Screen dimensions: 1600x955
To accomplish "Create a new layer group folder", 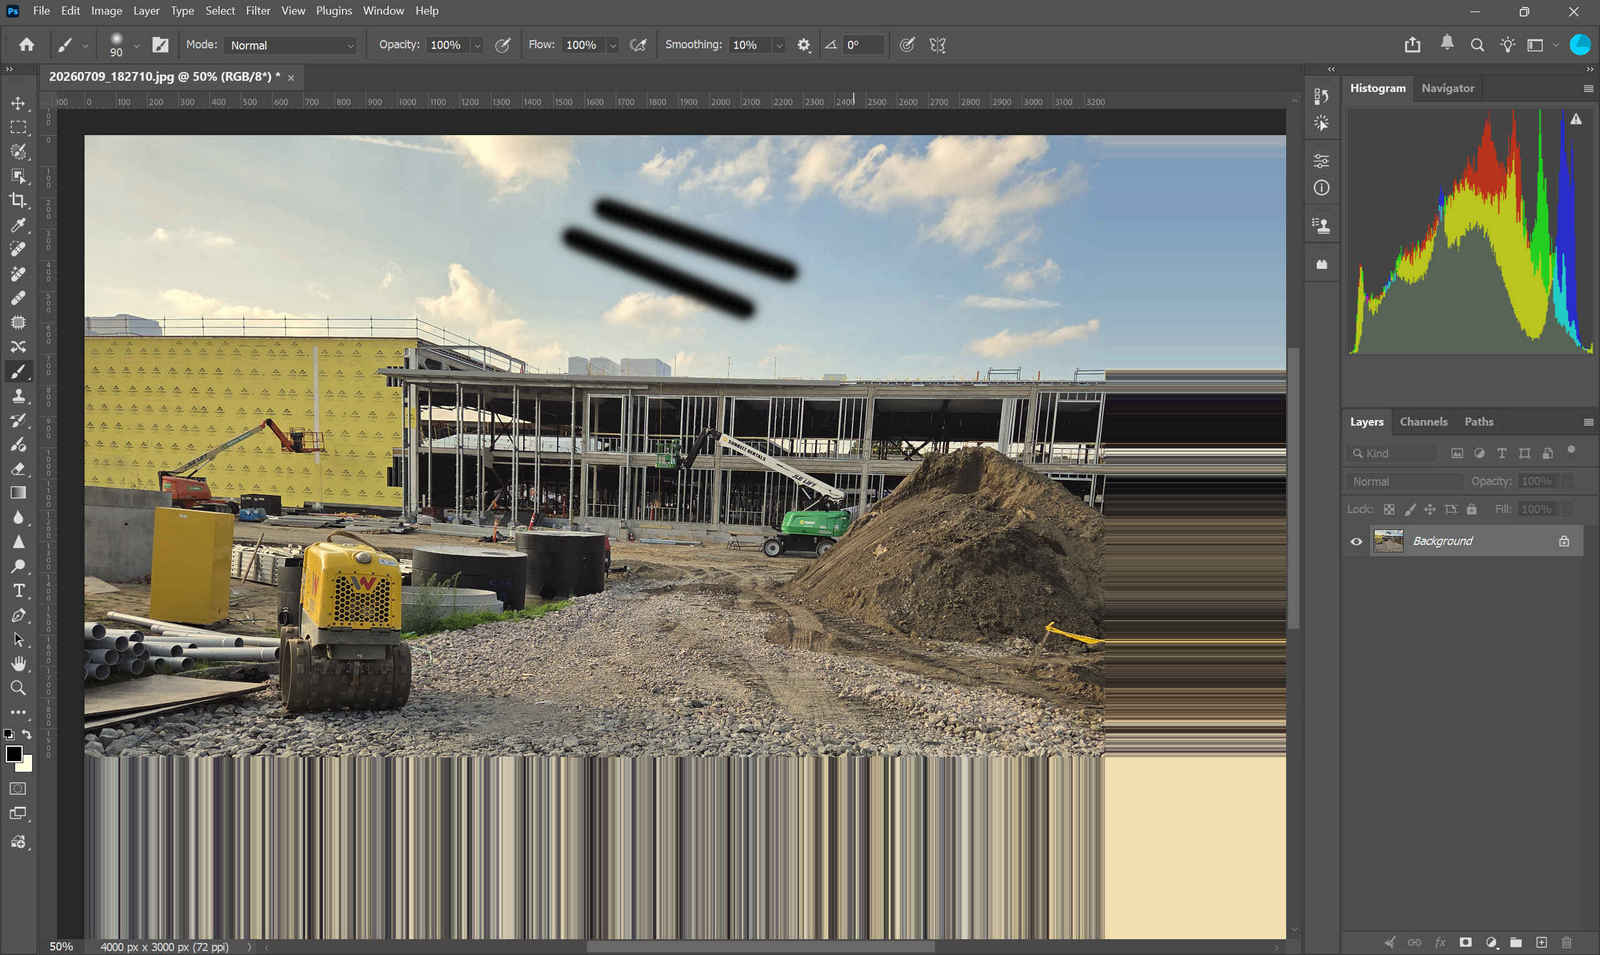I will pyautogui.click(x=1516, y=942).
